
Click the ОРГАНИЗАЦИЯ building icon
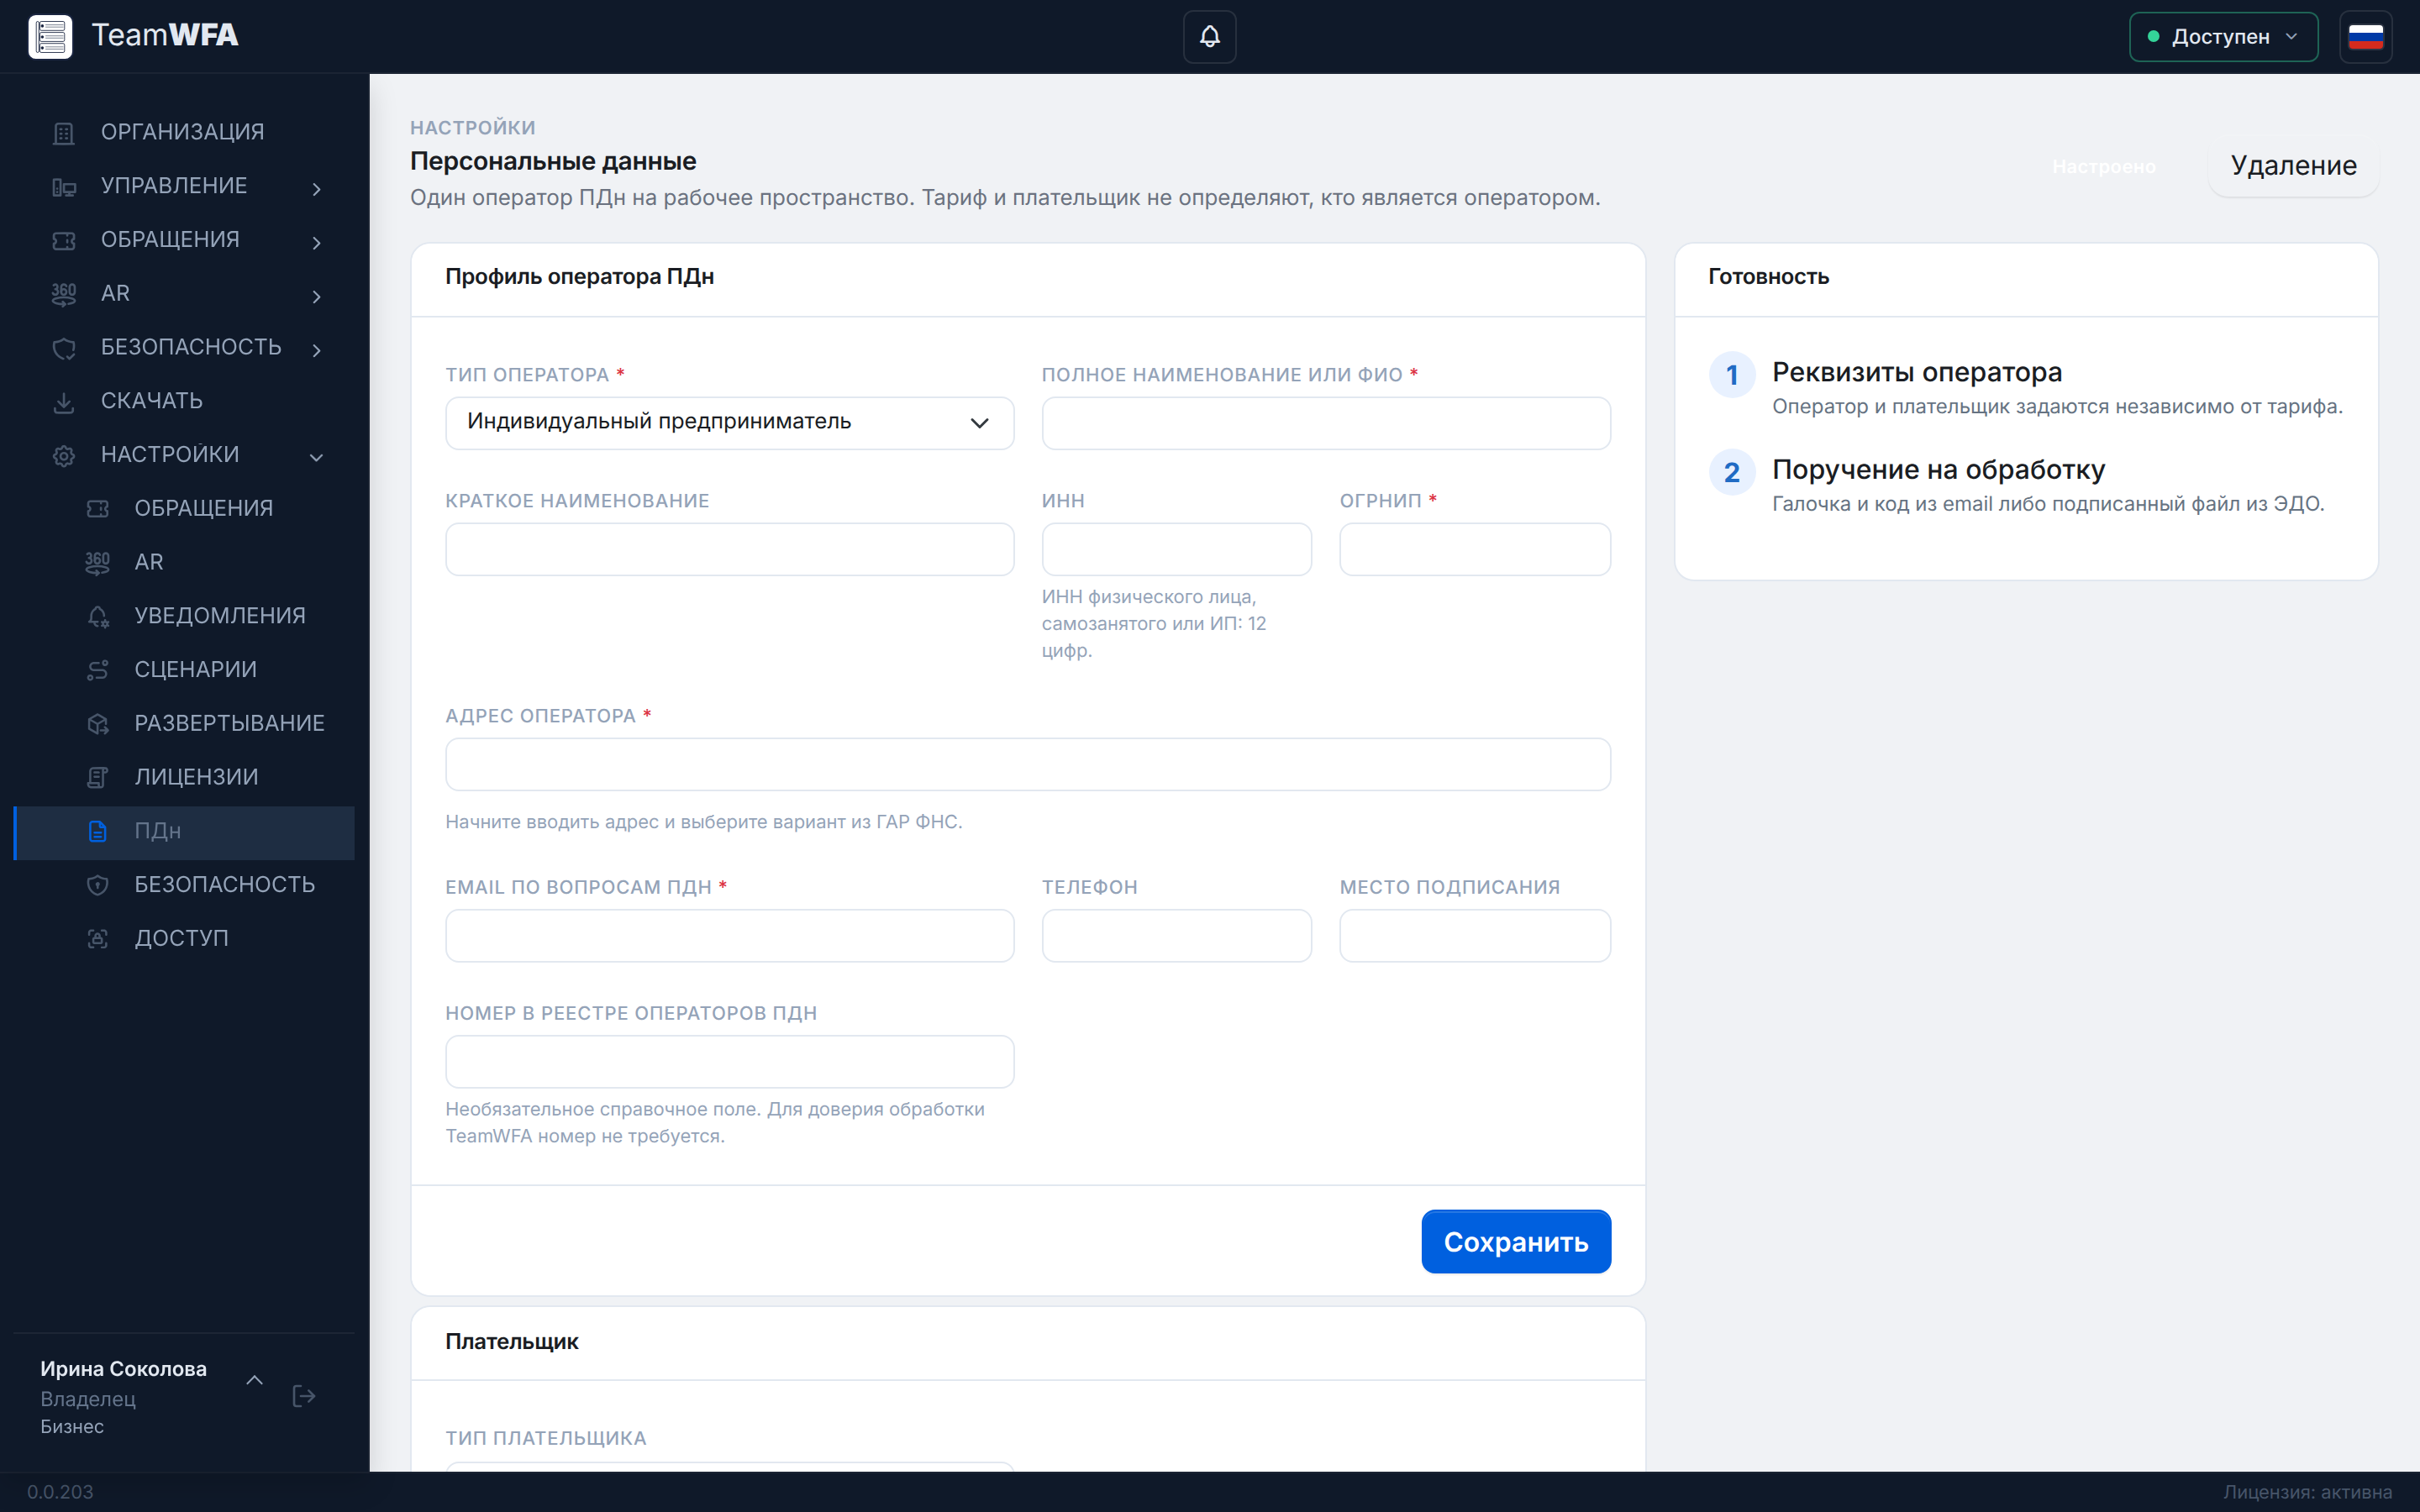click(x=64, y=133)
